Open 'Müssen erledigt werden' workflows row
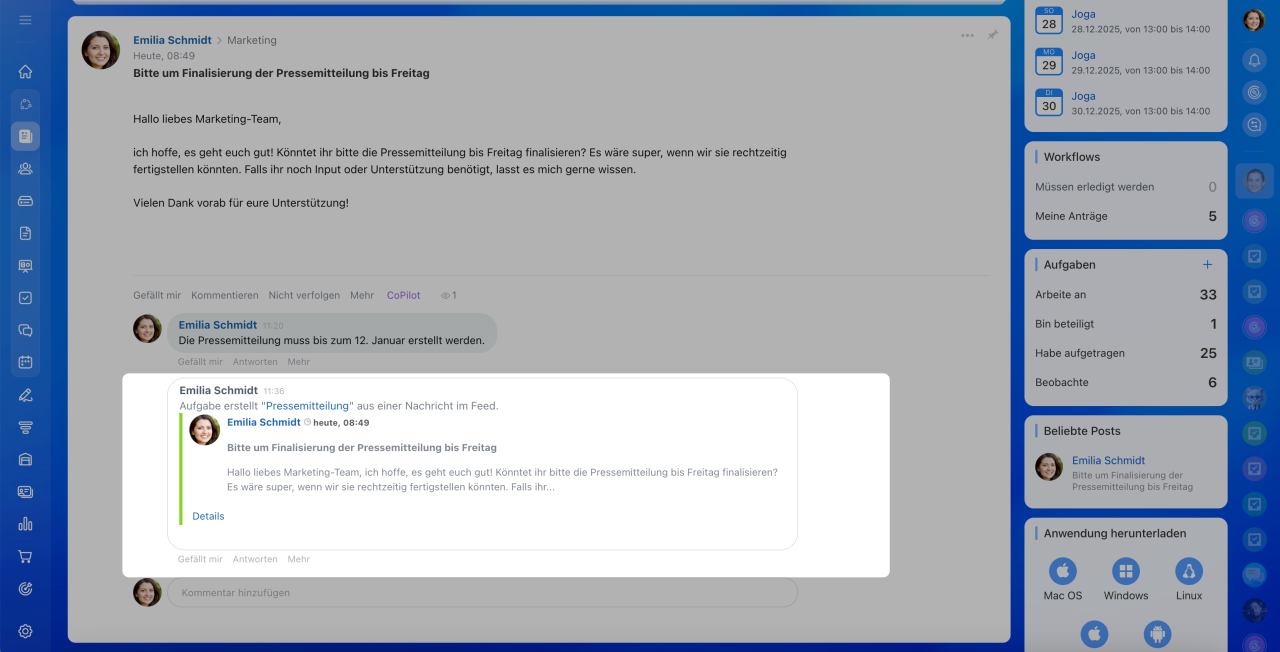Image resolution: width=1280 pixels, height=652 pixels. (1126, 187)
